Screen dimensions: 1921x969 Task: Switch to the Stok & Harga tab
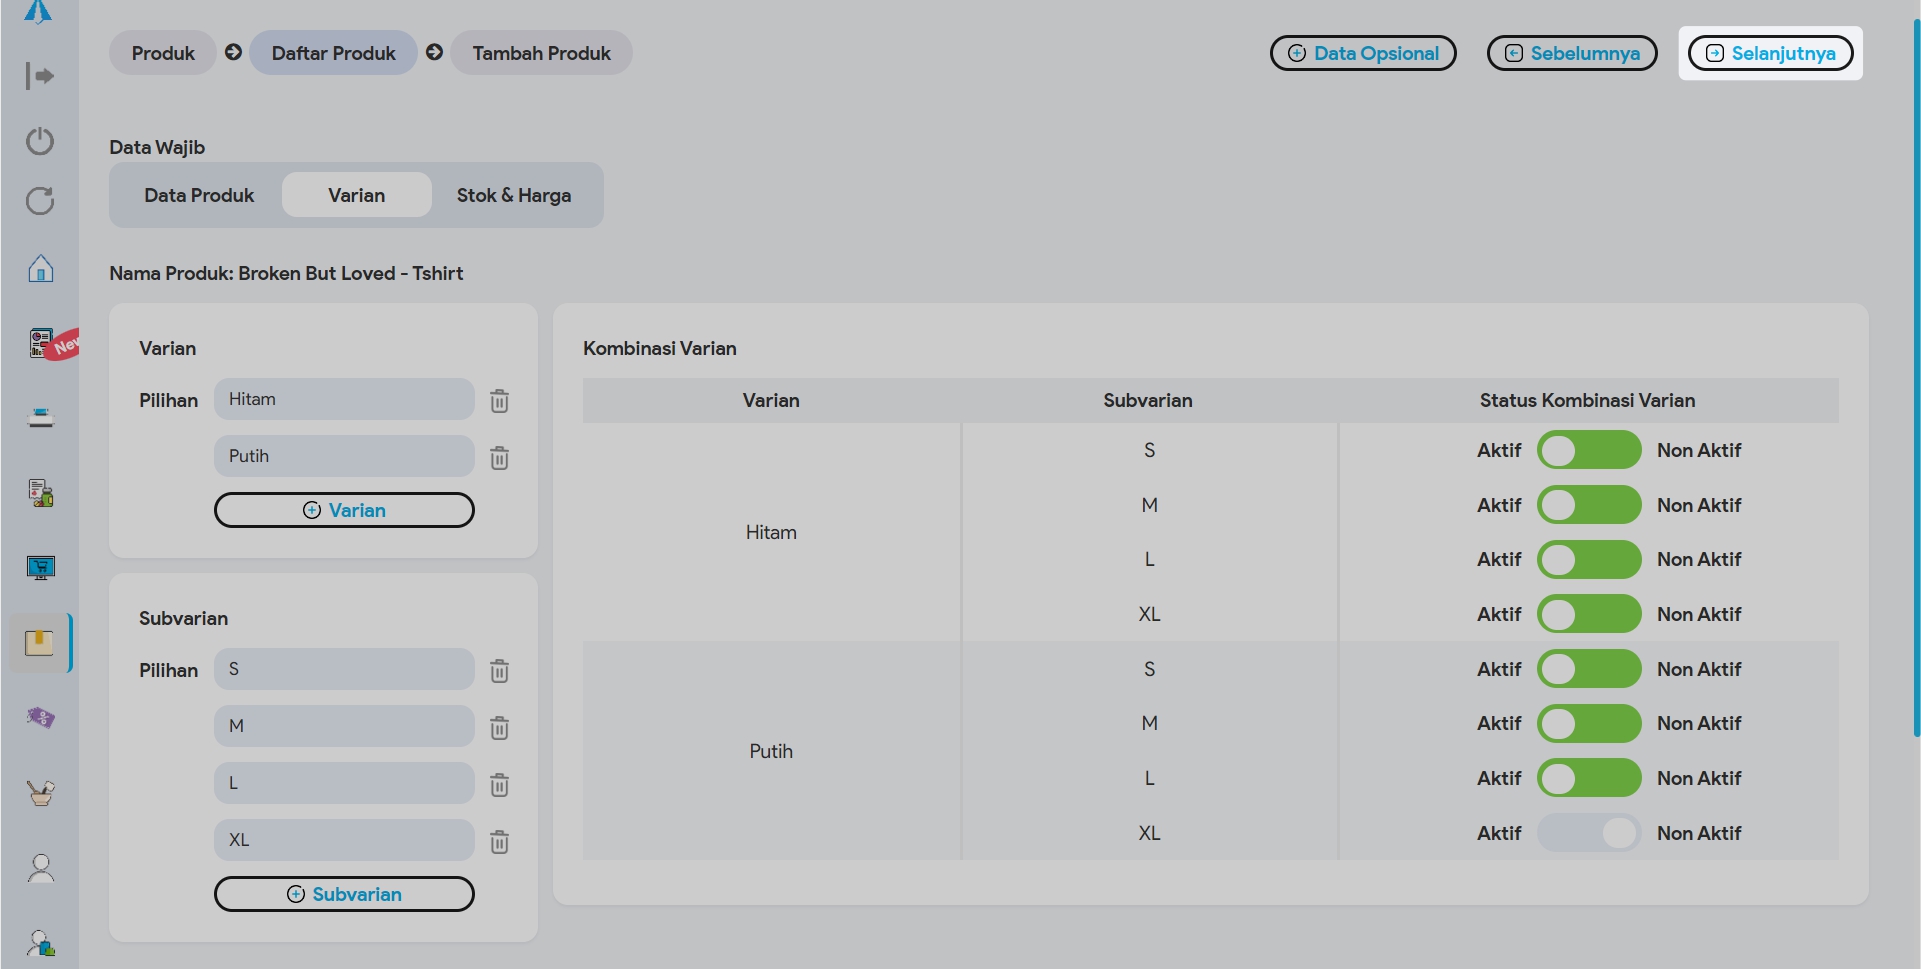pos(514,195)
